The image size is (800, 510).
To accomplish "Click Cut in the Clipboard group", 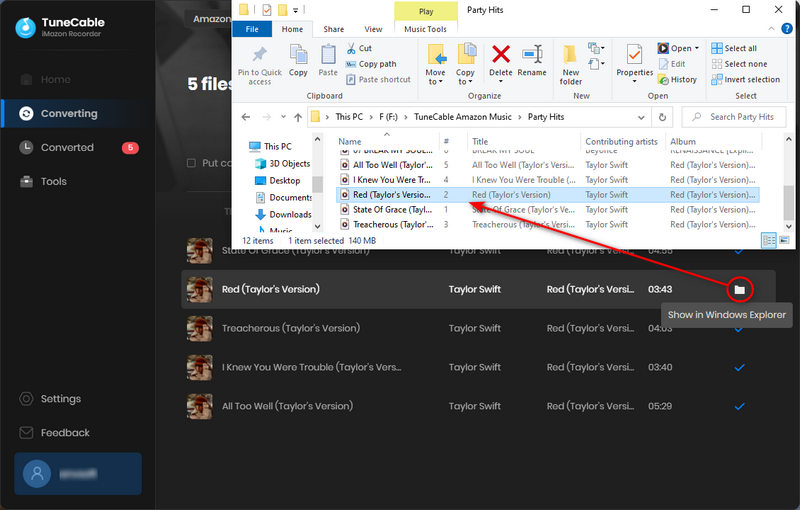I will click(x=359, y=48).
